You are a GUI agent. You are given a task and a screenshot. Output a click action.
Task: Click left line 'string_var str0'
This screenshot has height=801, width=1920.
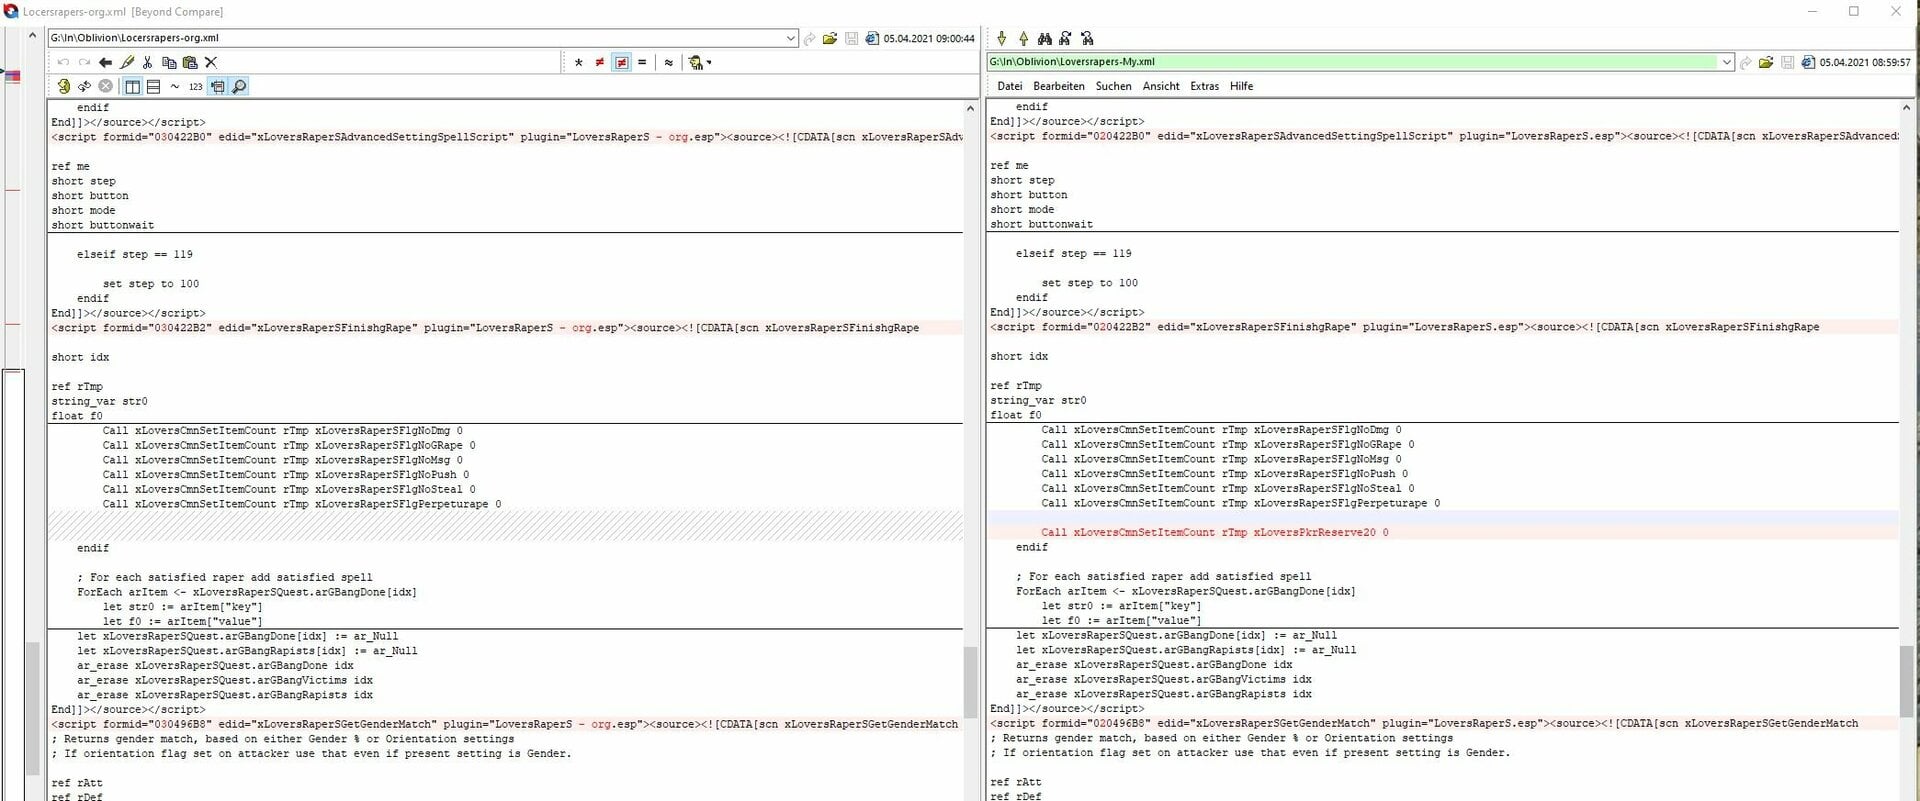coord(99,402)
